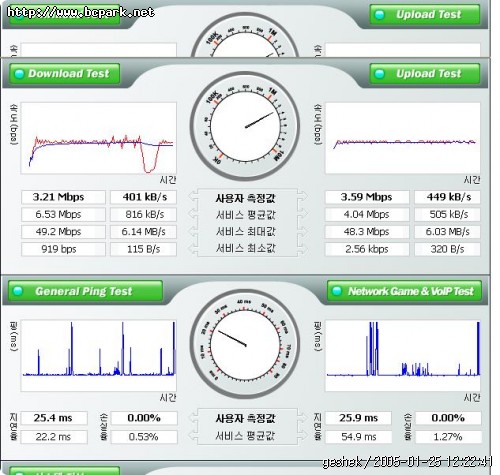The width and height of the screenshot is (500, 475).
Task: Click the general ping spike graph
Action: pyautogui.click(x=98, y=356)
